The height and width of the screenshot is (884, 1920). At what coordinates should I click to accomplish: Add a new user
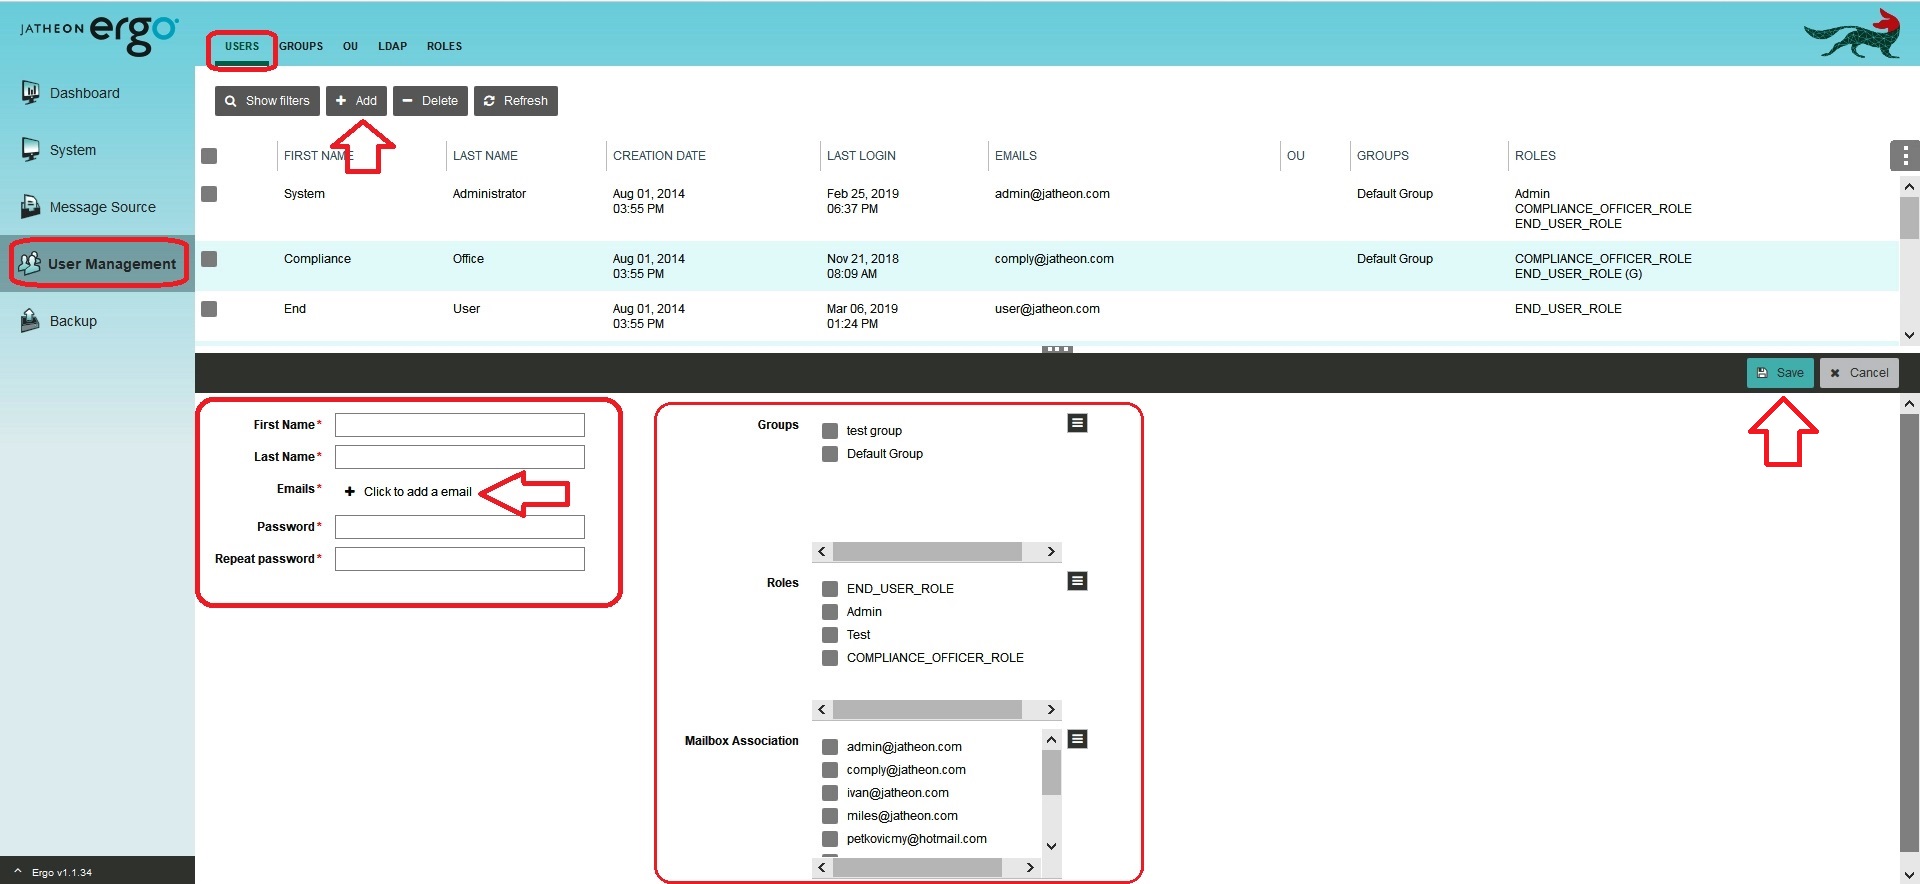[x=356, y=101]
